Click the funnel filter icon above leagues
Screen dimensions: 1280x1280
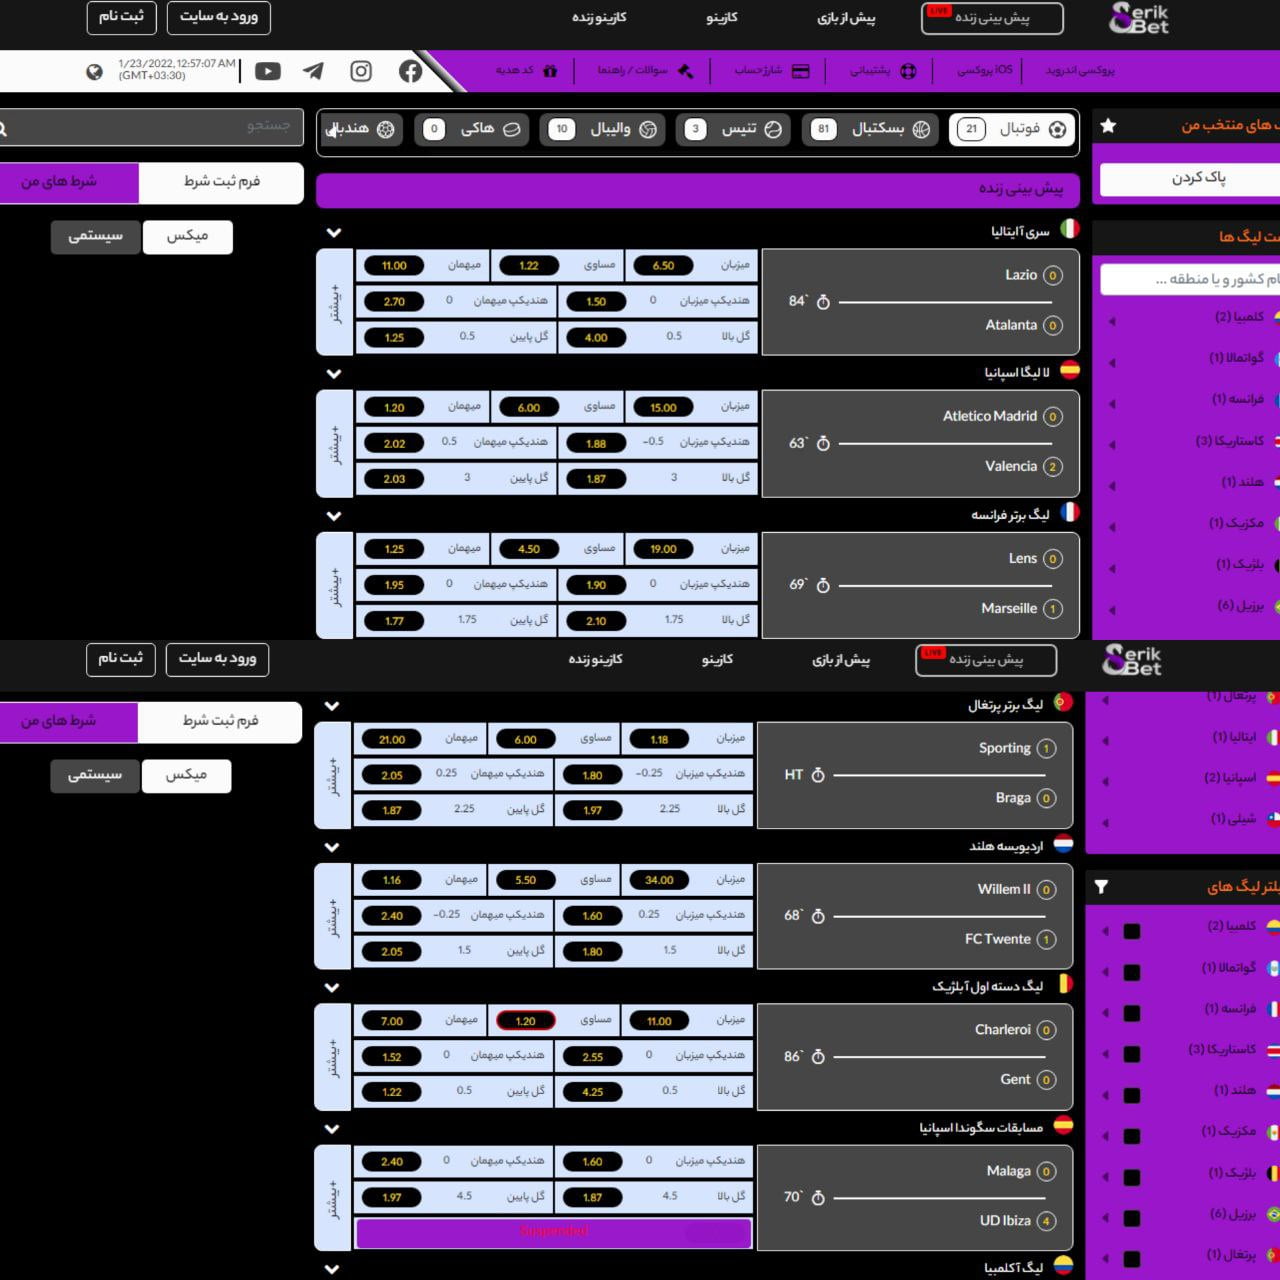point(1101,887)
